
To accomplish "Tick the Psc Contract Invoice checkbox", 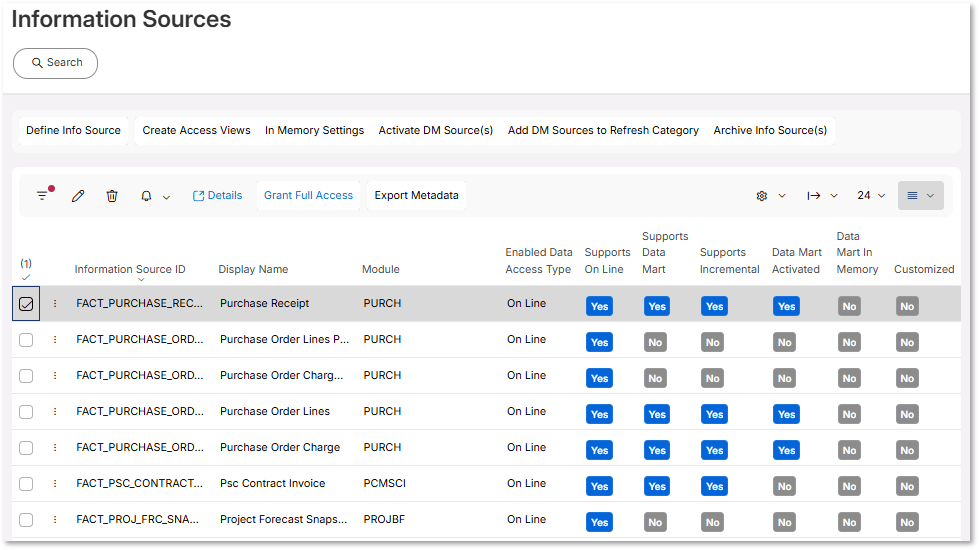I will pos(26,484).
